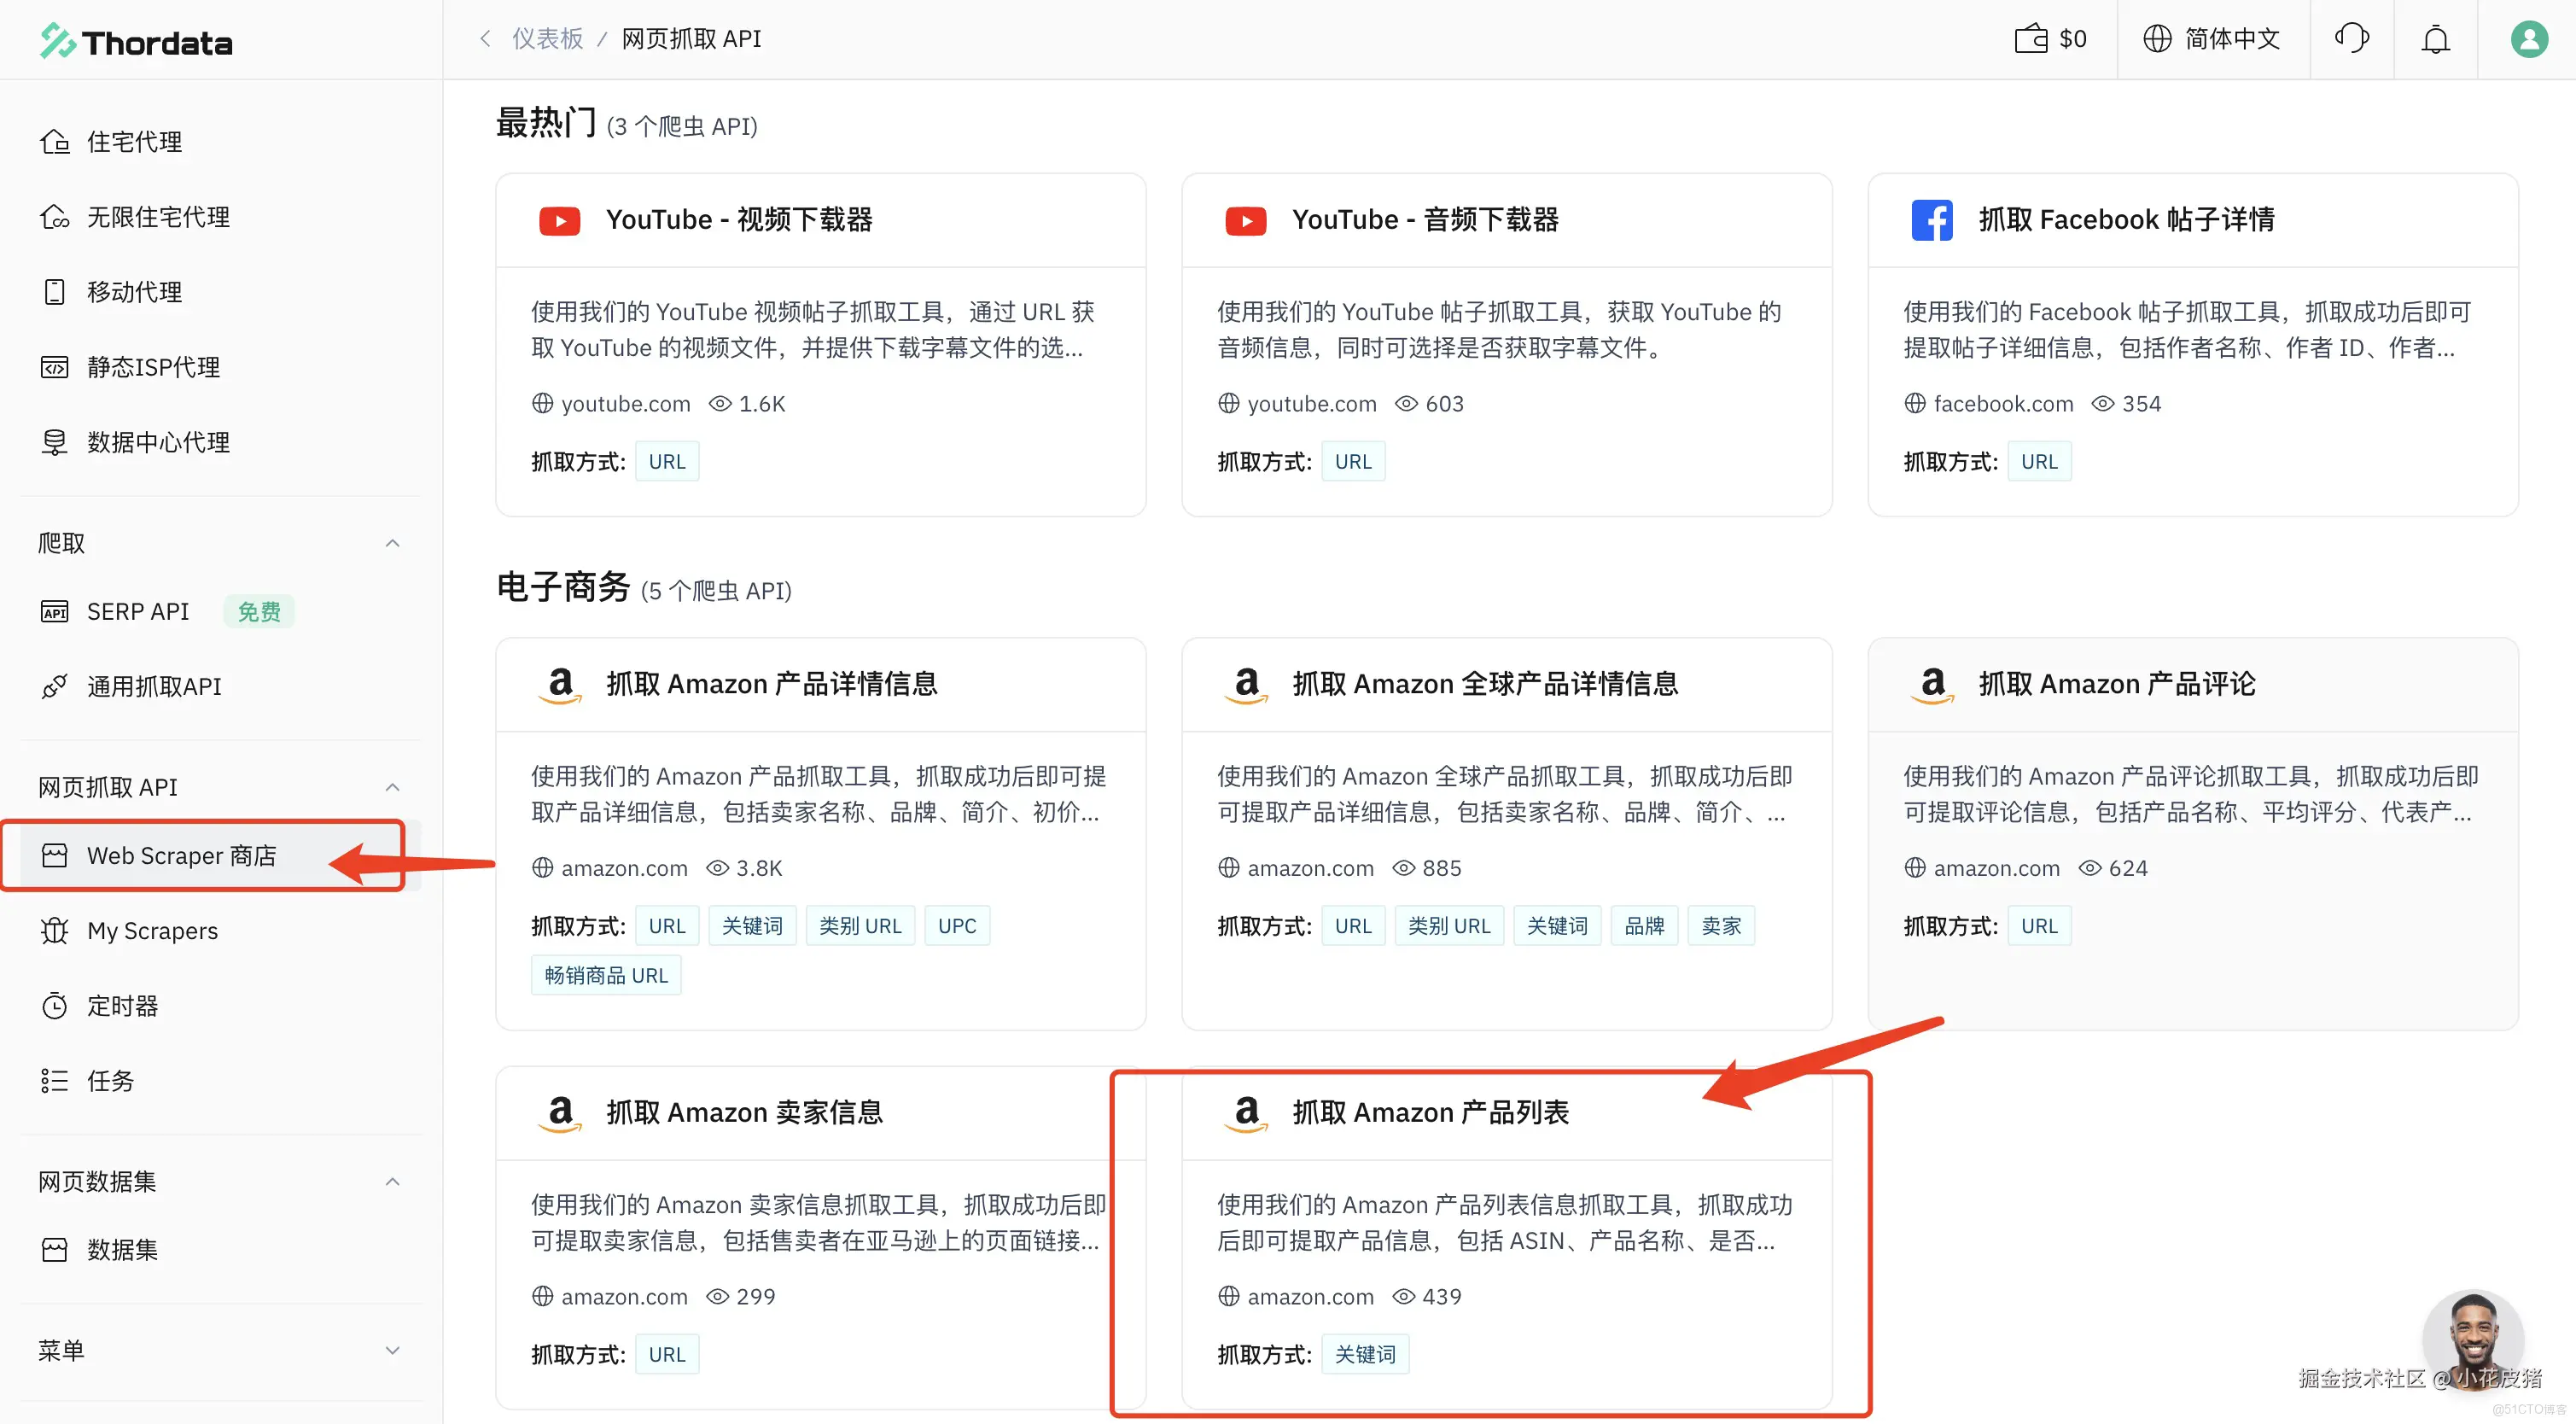This screenshot has width=2576, height=1424.
Task: Click YouTube icon on 视频下载器 card
Action: coord(559,220)
